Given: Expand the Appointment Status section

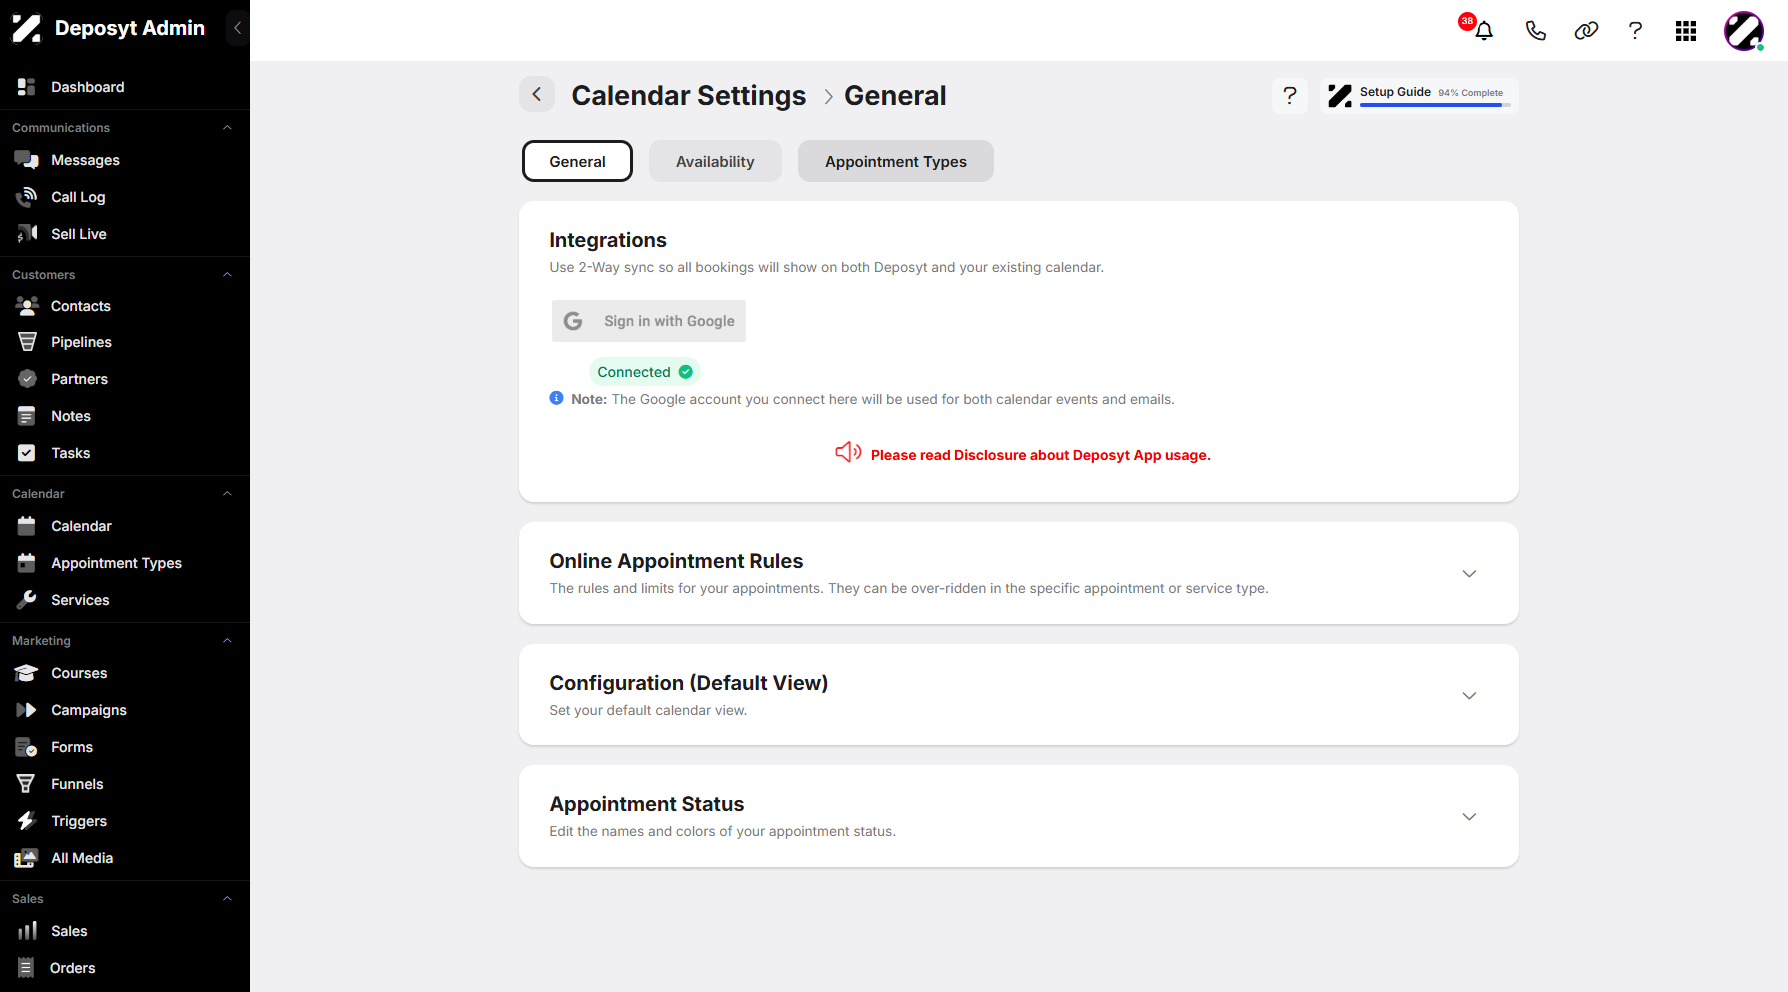Looking at the screenshot, I should (1469, 817).
